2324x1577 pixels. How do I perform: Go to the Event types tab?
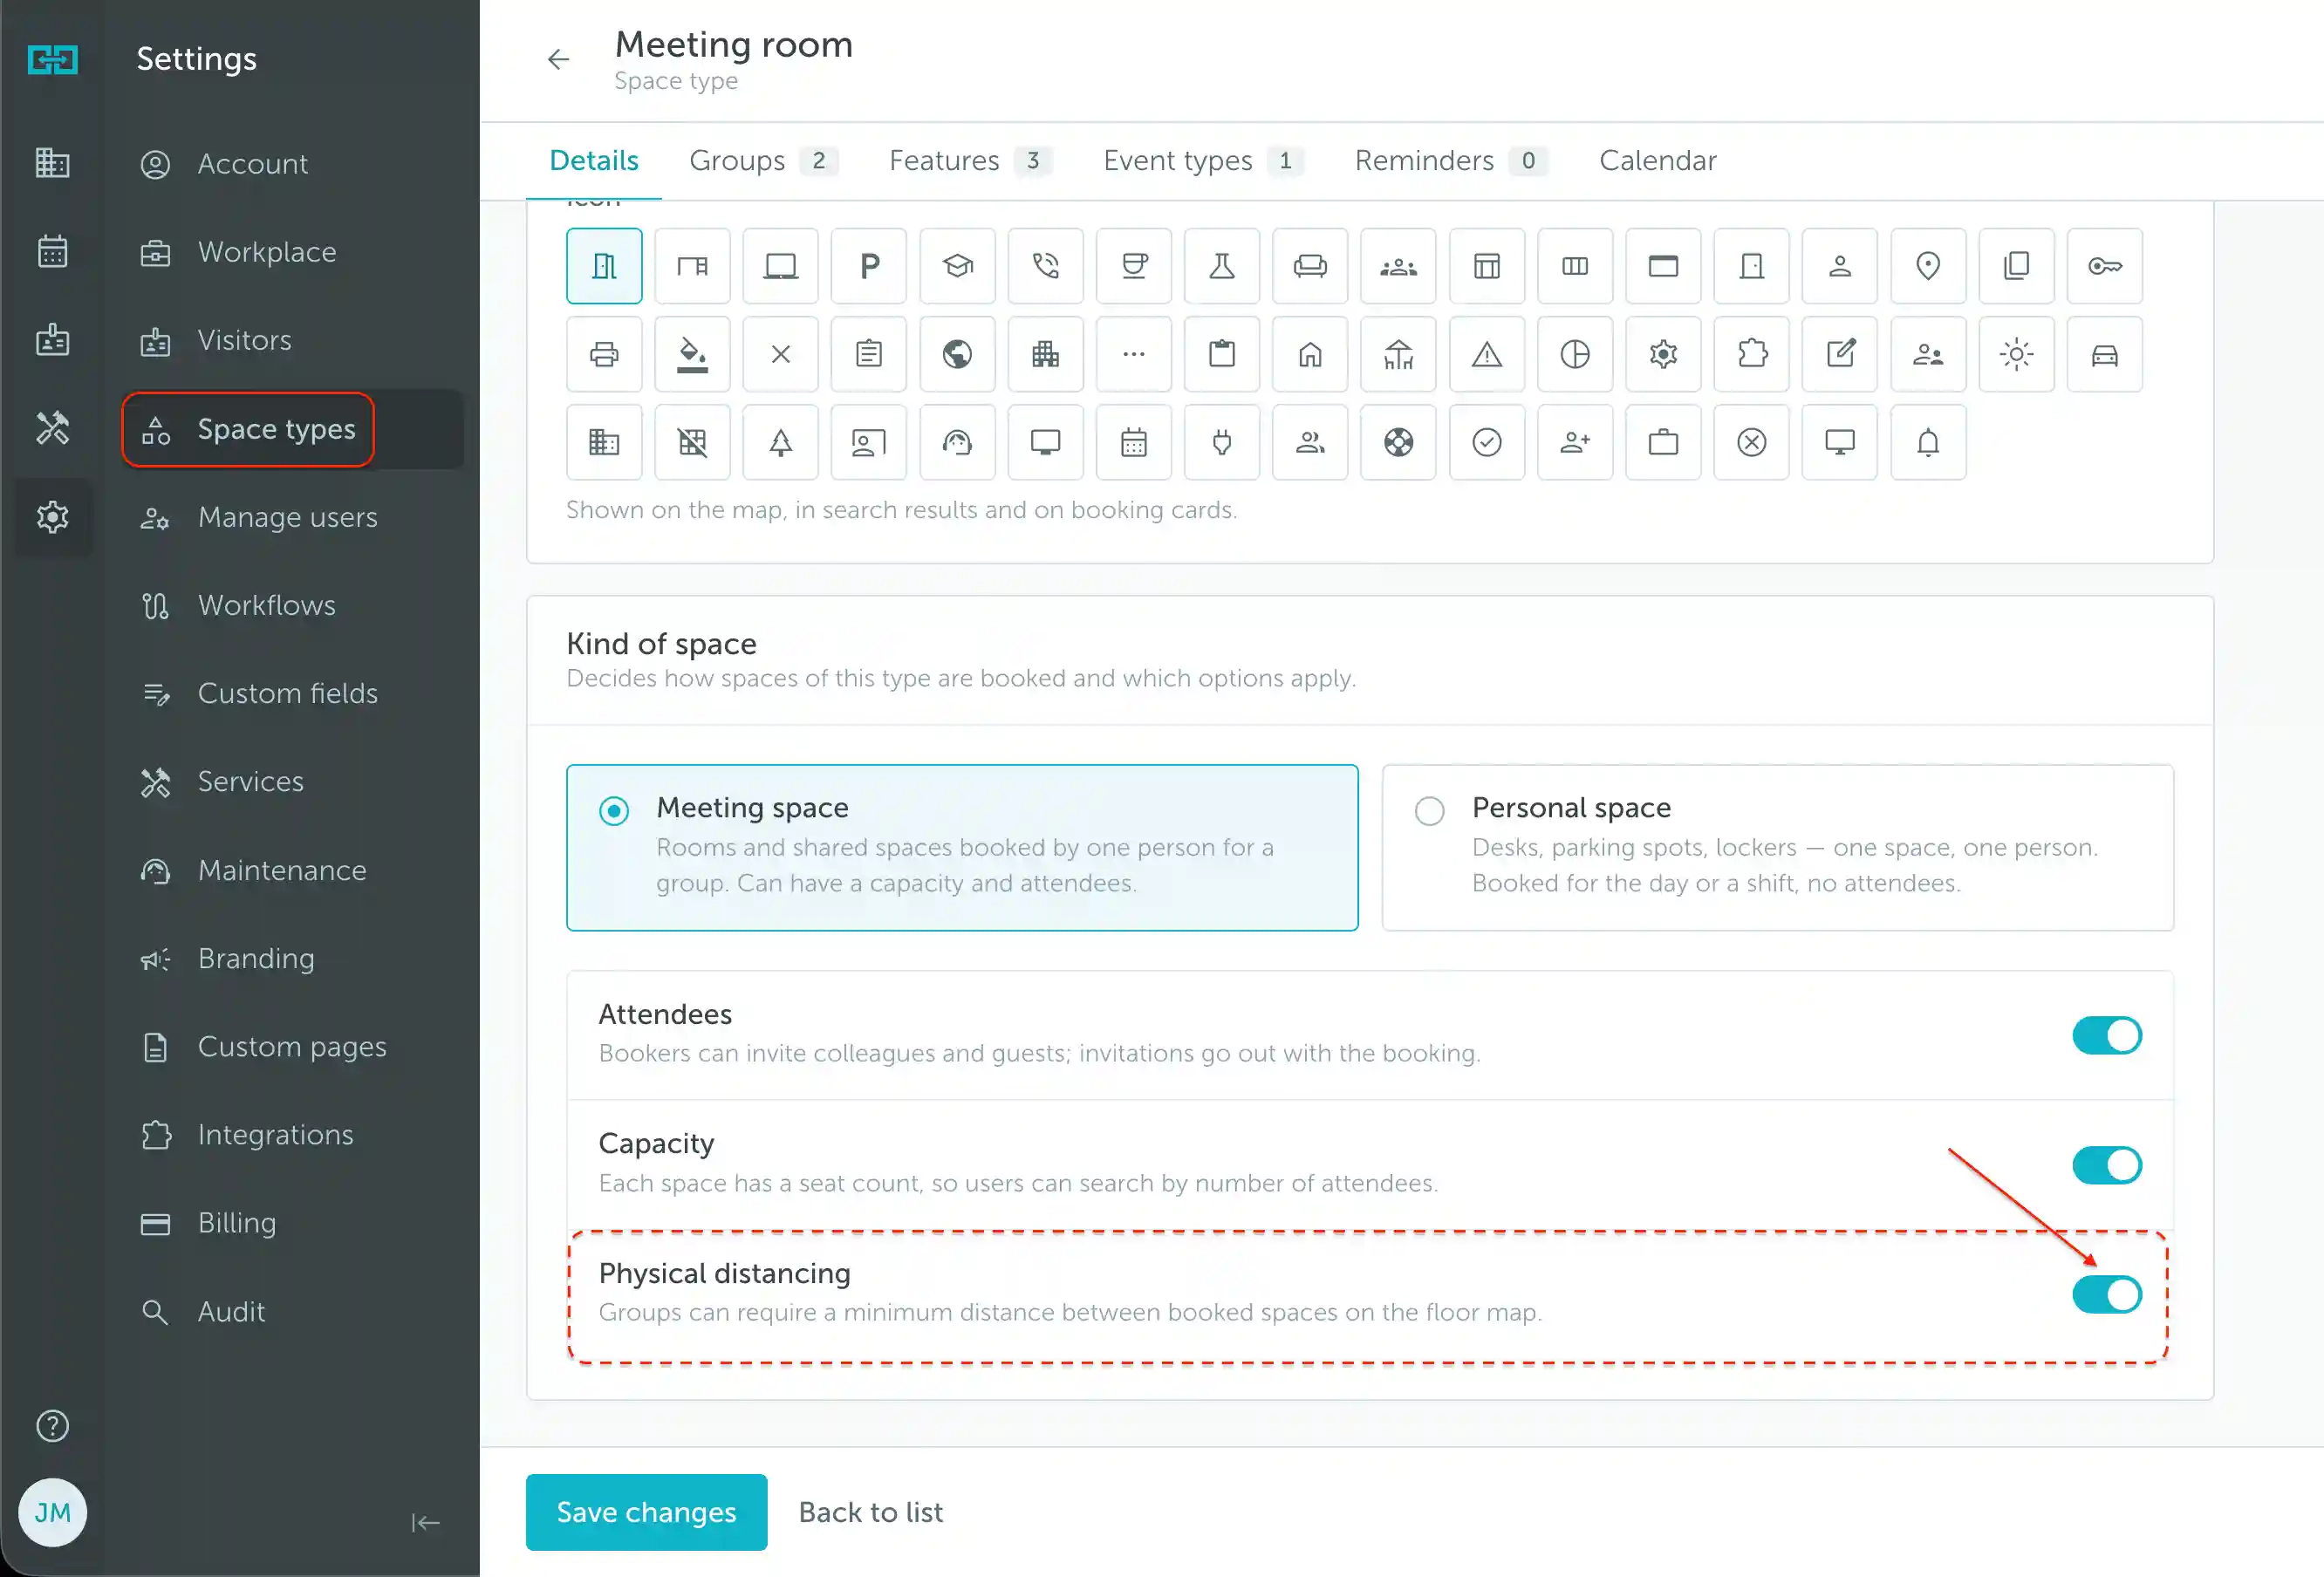(x=1202, y=161)
